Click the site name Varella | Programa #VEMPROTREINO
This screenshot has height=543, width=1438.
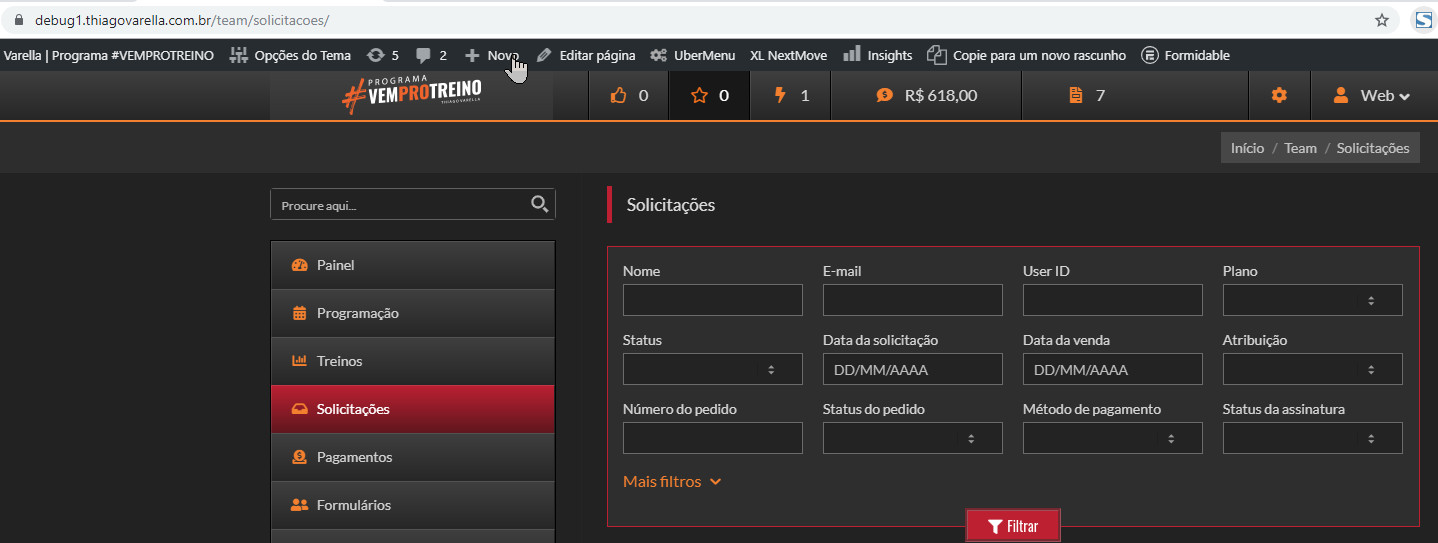pos(108,55)
